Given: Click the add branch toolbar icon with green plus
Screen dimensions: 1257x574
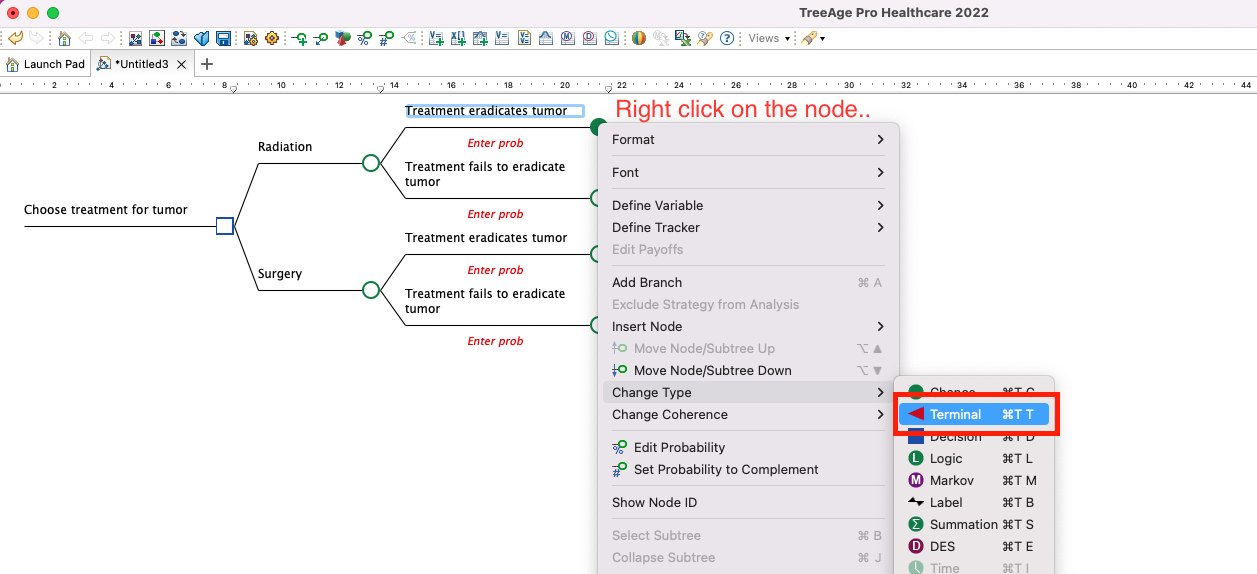Looking at the screenshot, I should click(300, 39).
